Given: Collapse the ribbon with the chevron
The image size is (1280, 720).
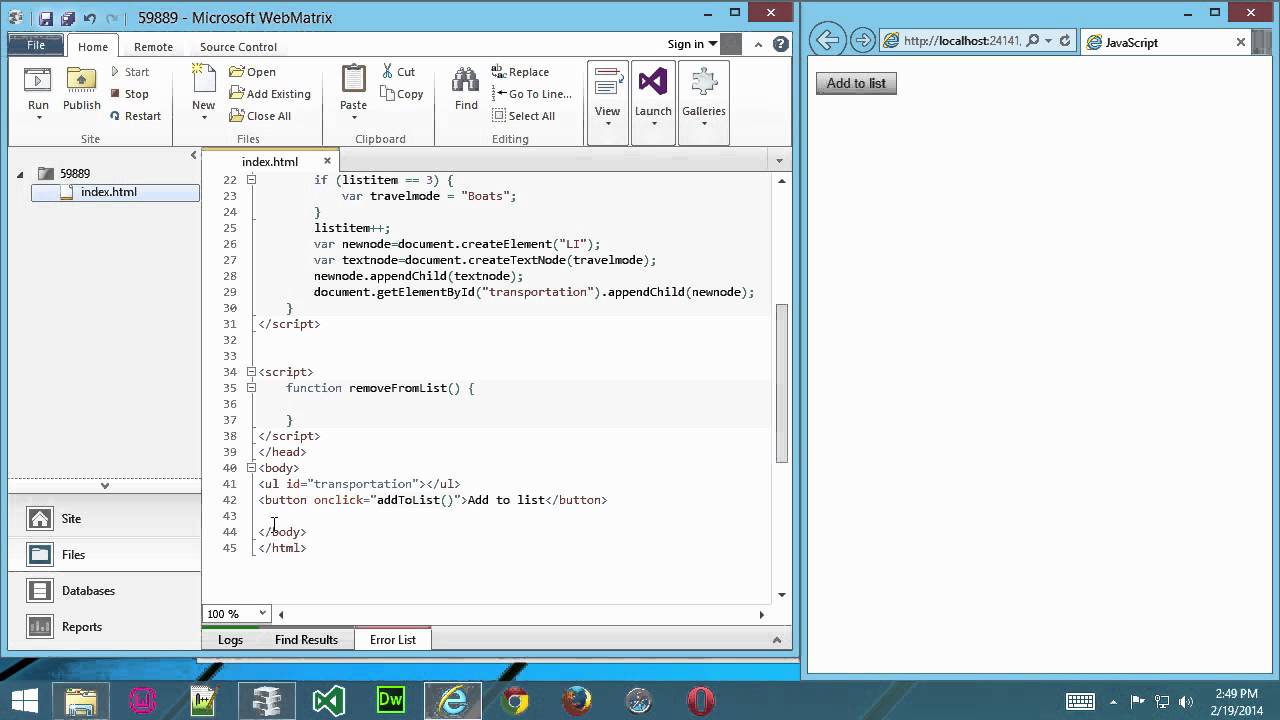Looking at the screenshot, I should tap(760, 44).
